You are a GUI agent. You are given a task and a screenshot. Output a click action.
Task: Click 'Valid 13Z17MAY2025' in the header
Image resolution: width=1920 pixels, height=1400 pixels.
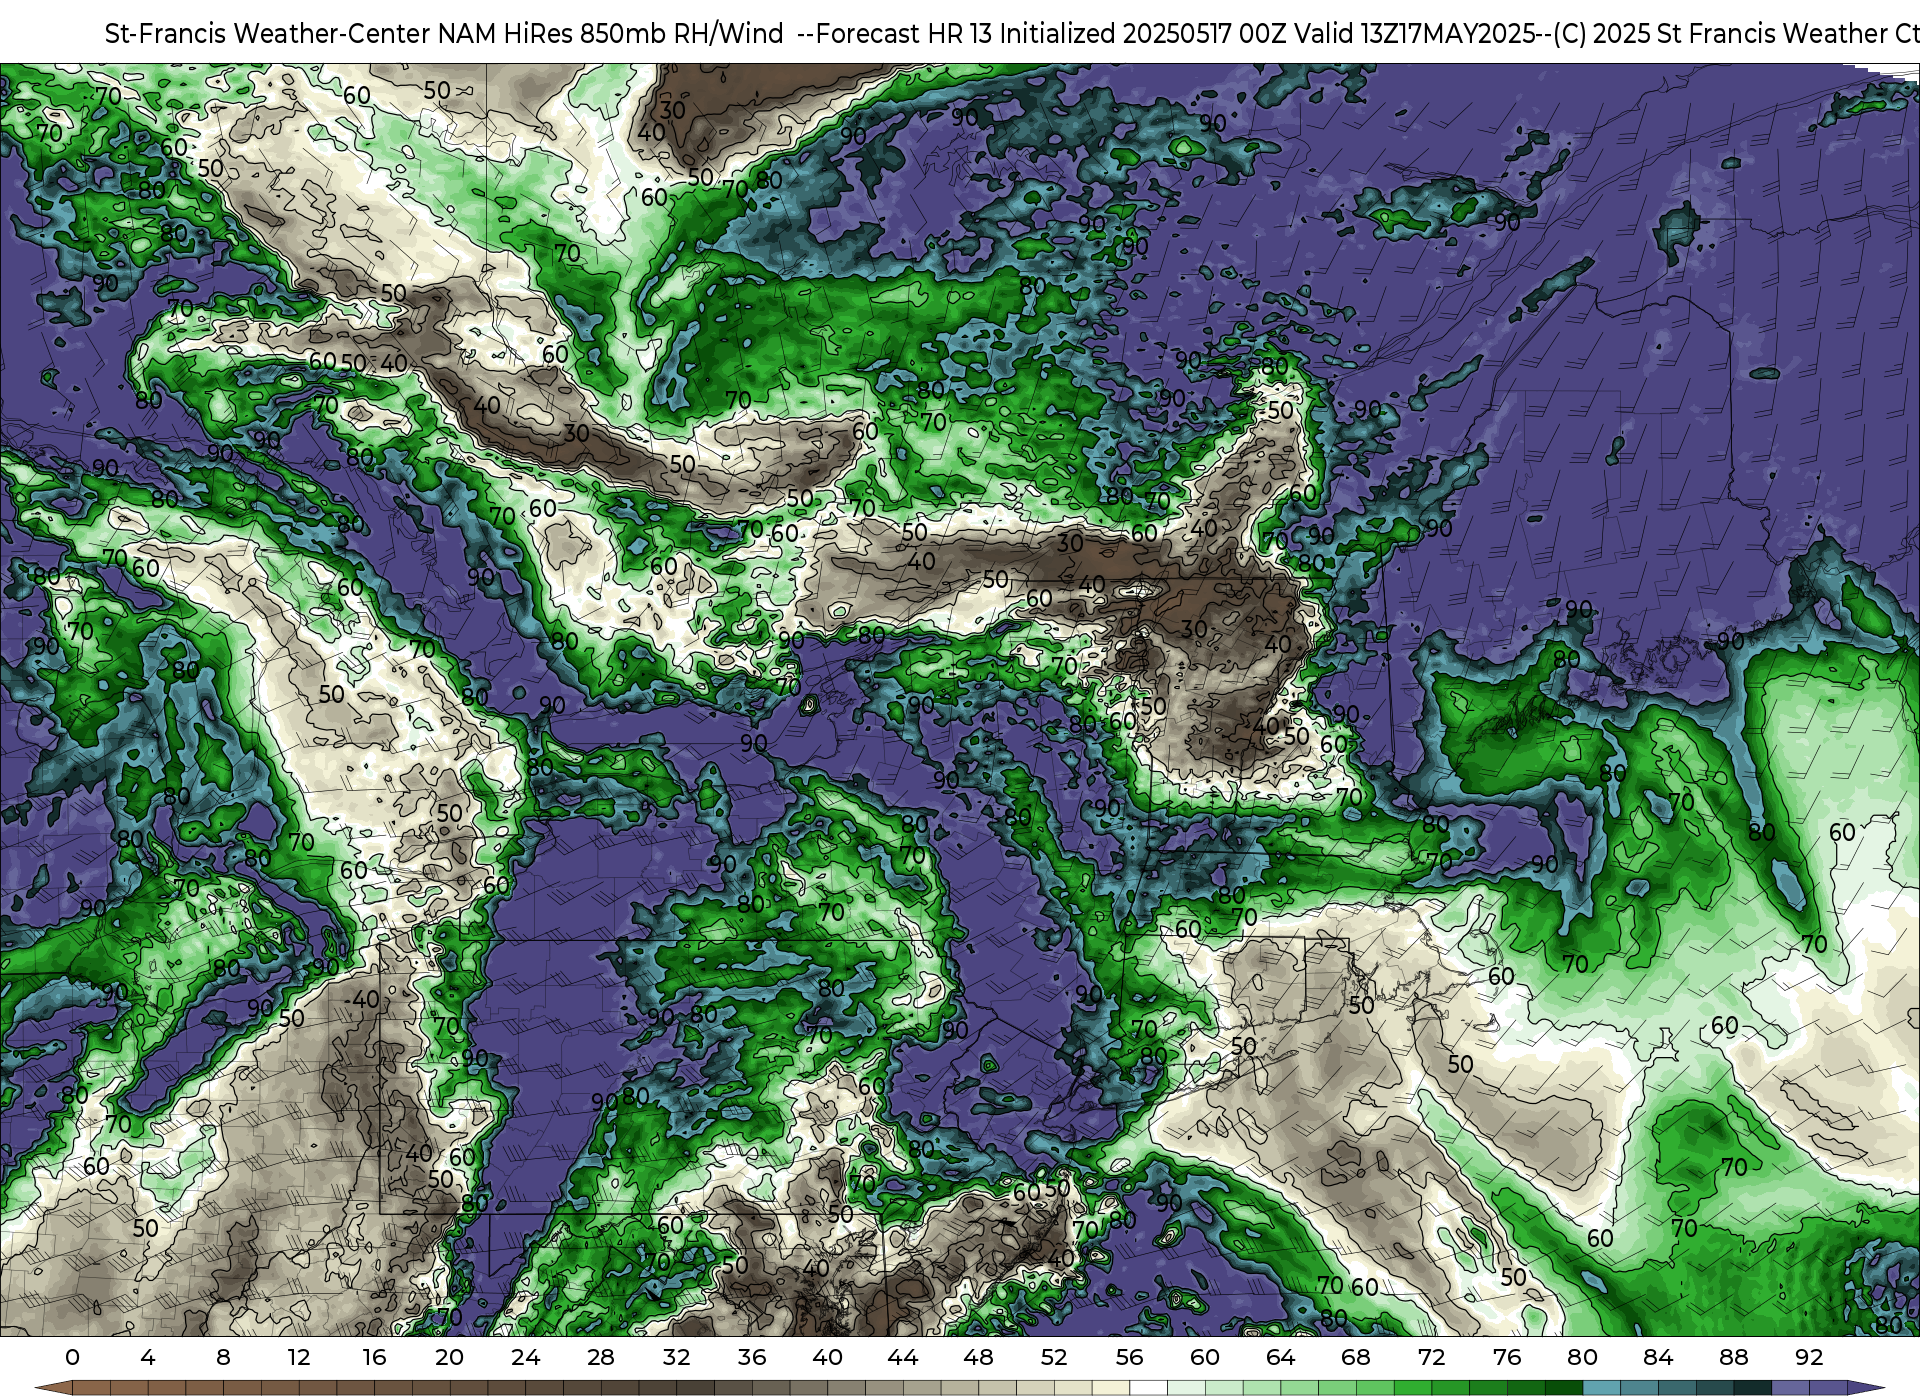[x=1415, y=34]
